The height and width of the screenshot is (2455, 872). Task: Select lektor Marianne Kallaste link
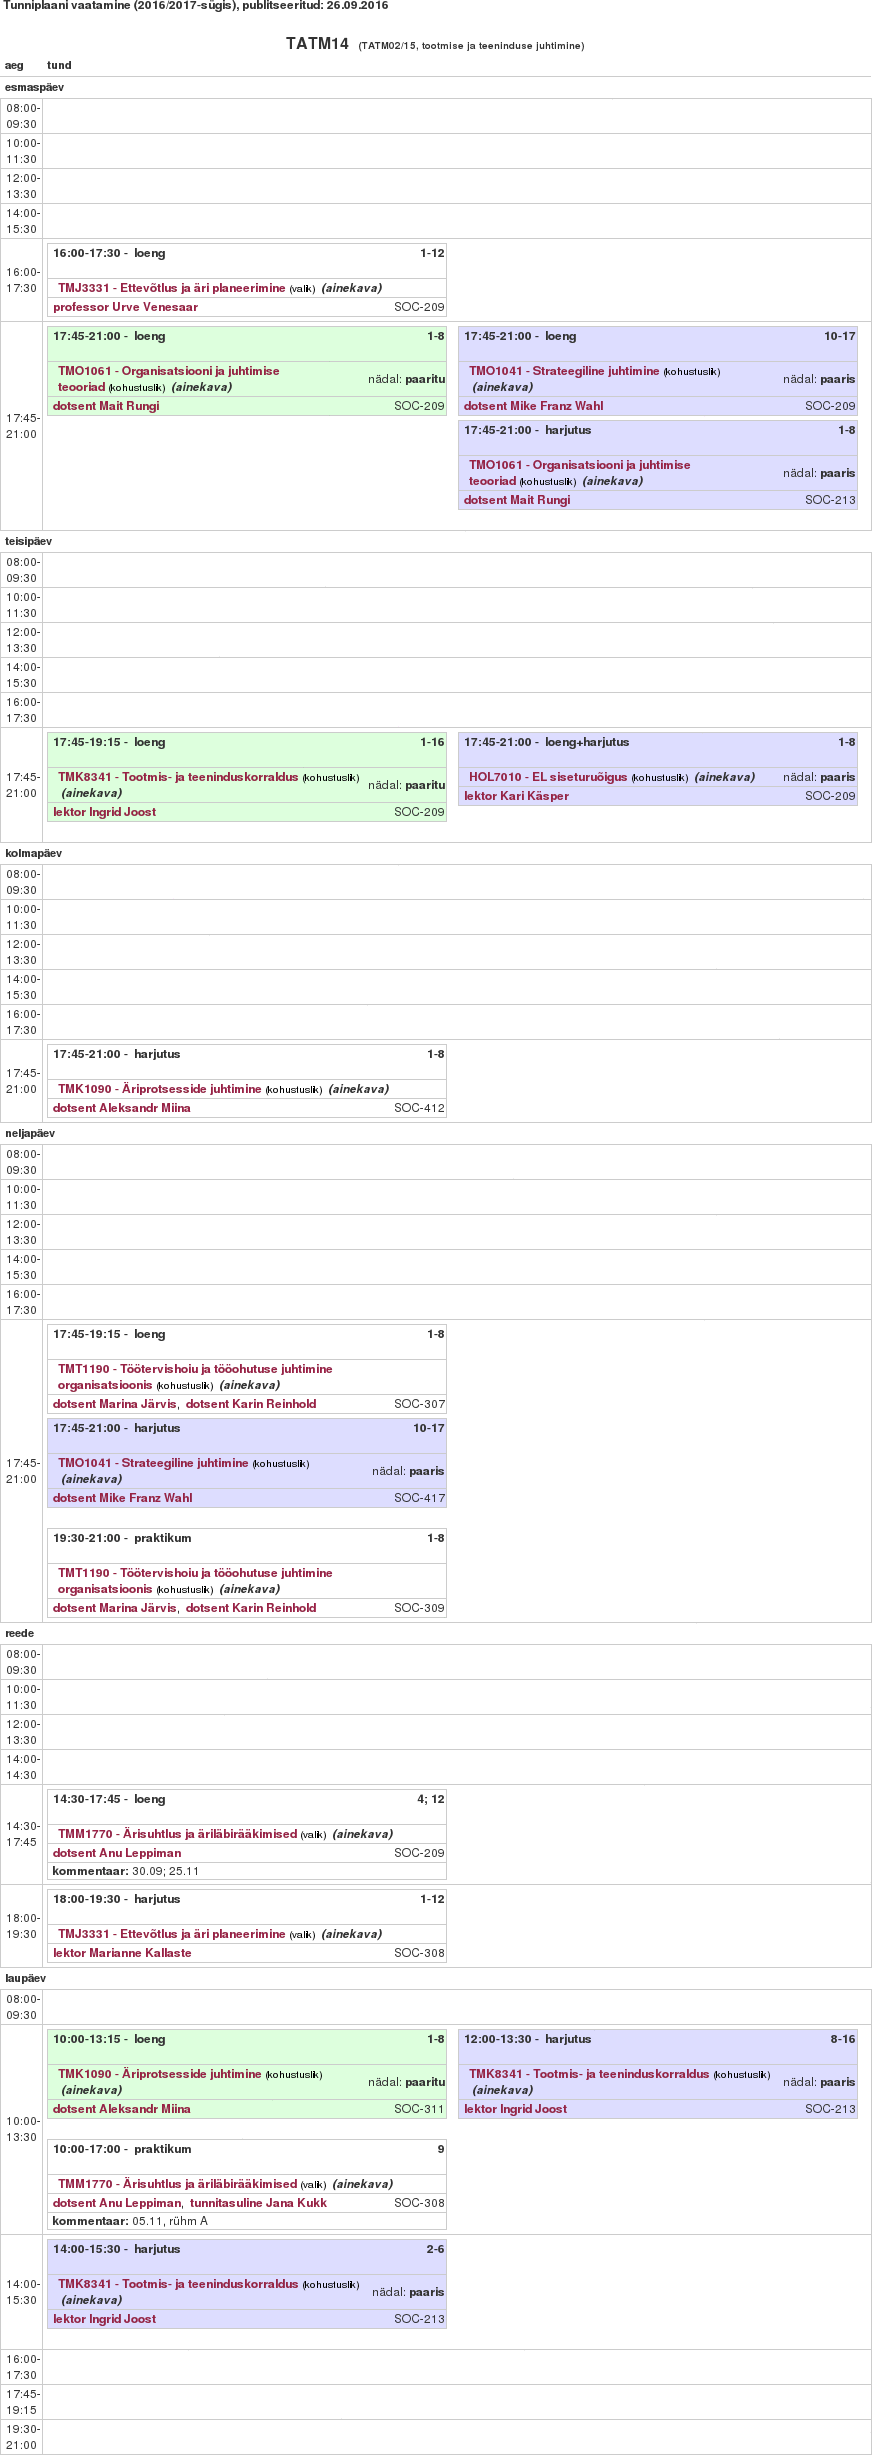tap(122, 1953)
